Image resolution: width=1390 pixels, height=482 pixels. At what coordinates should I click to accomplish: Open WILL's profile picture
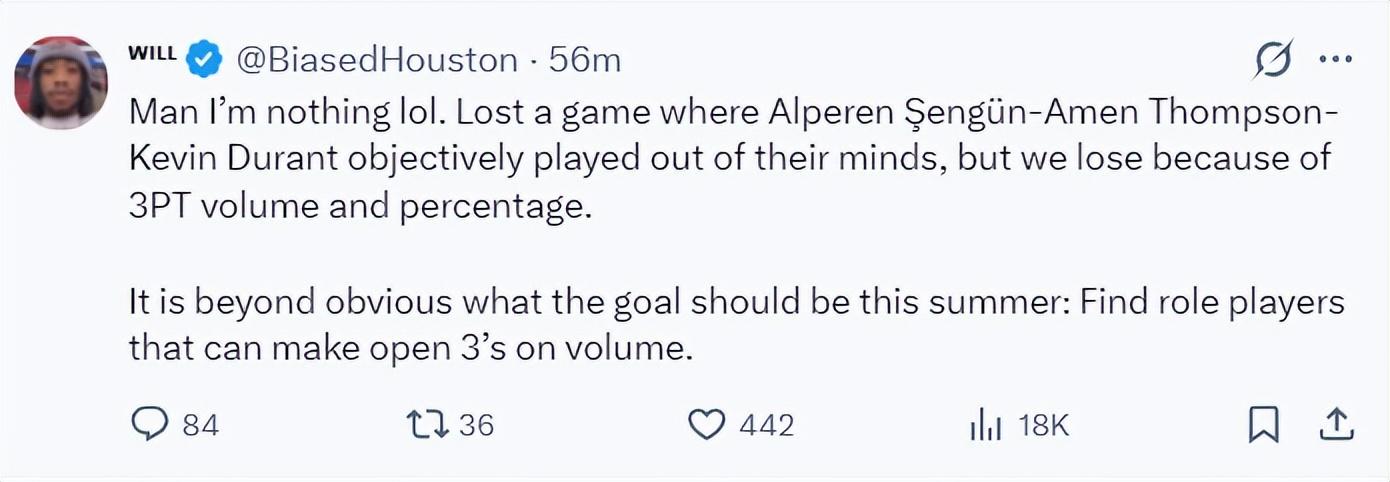61,83
